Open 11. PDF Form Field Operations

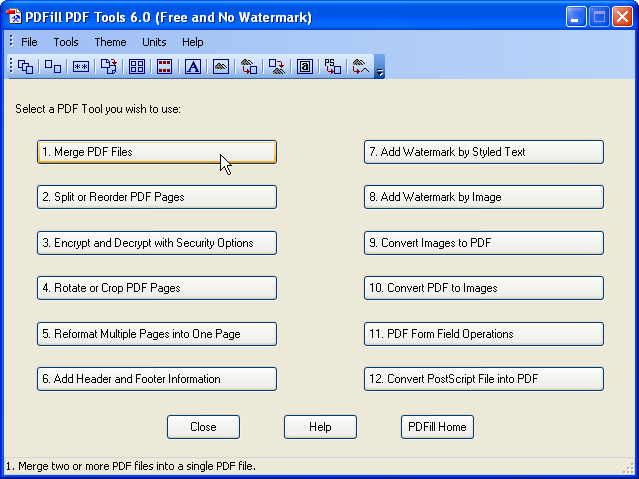(x=484, y=334)
